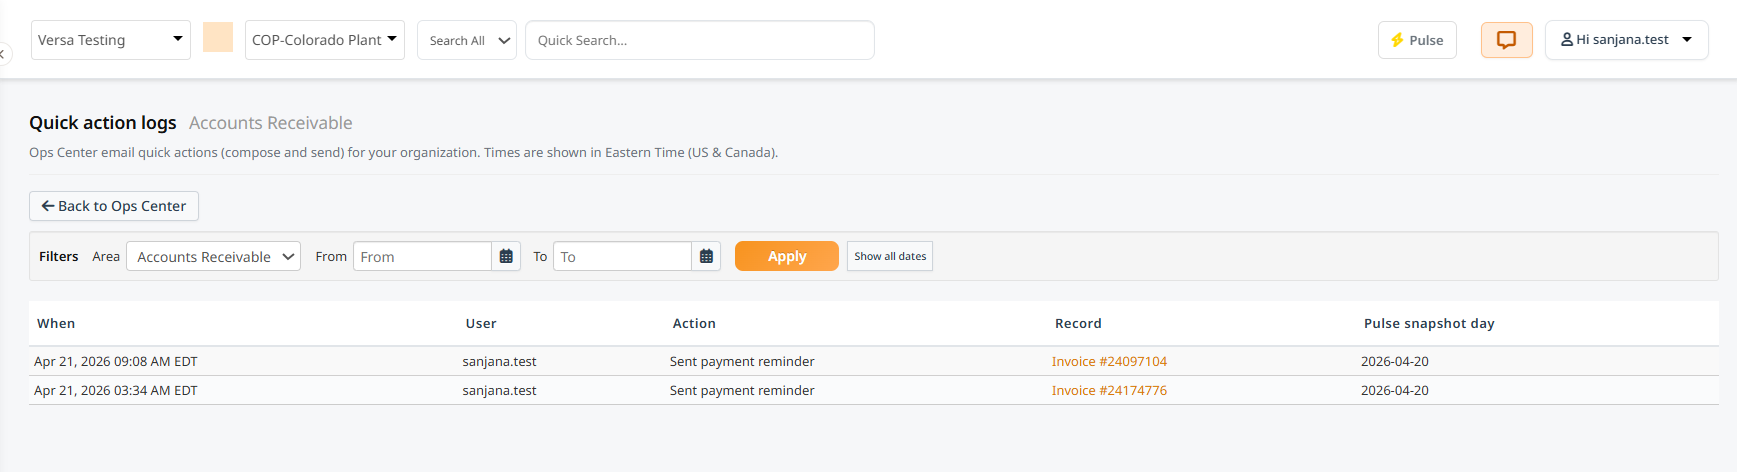Click the User column header
Viewport: 1737px width, 472px height.
tap(481, 323)
